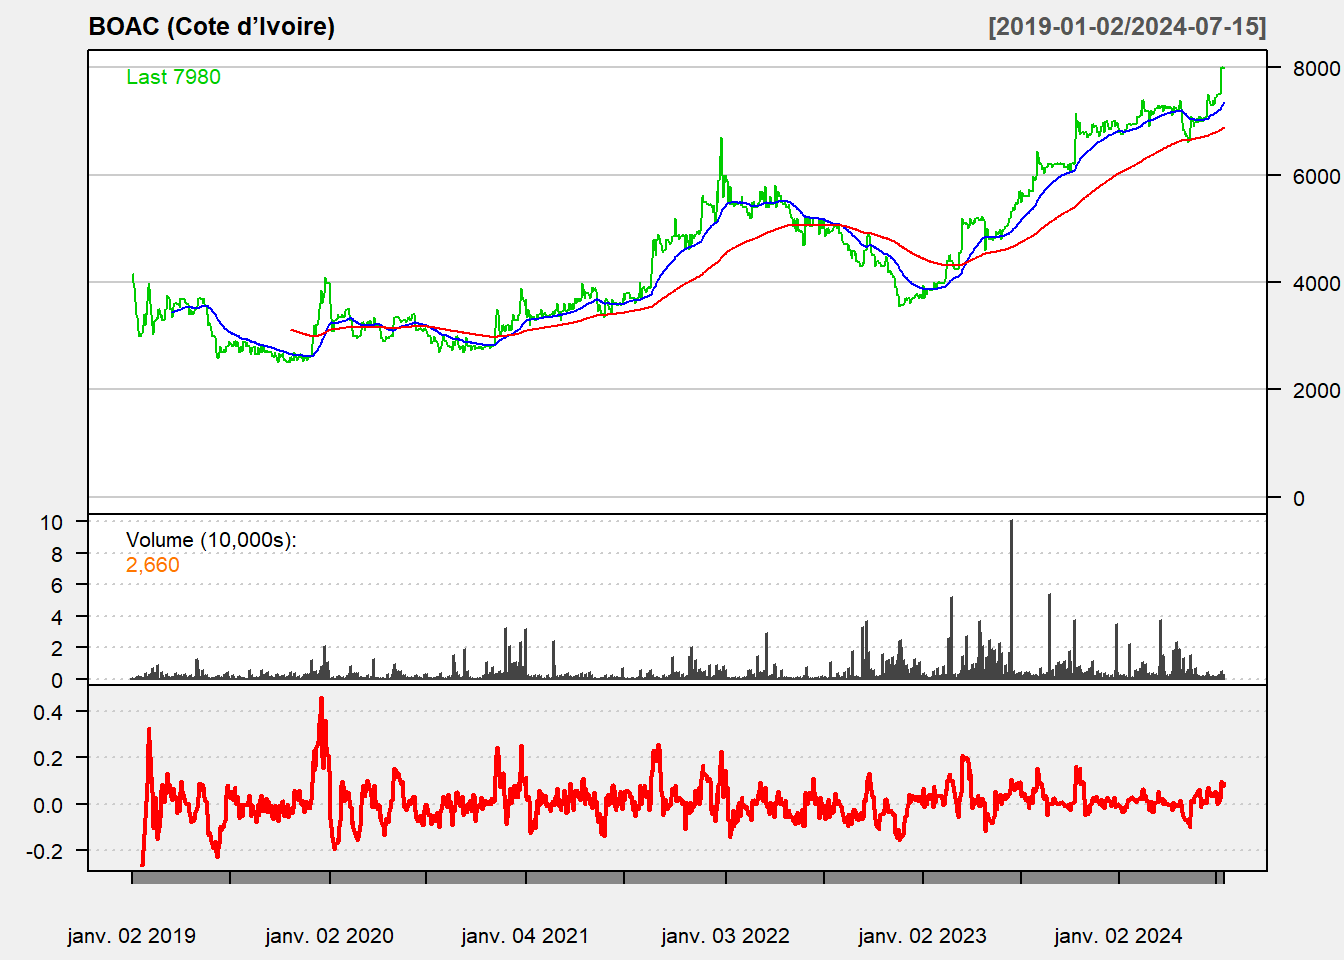Click the BOAC (Cote d'Ivoire) chart title
The width and height of the screenshot is (1344, 960).
pos(212,27)
